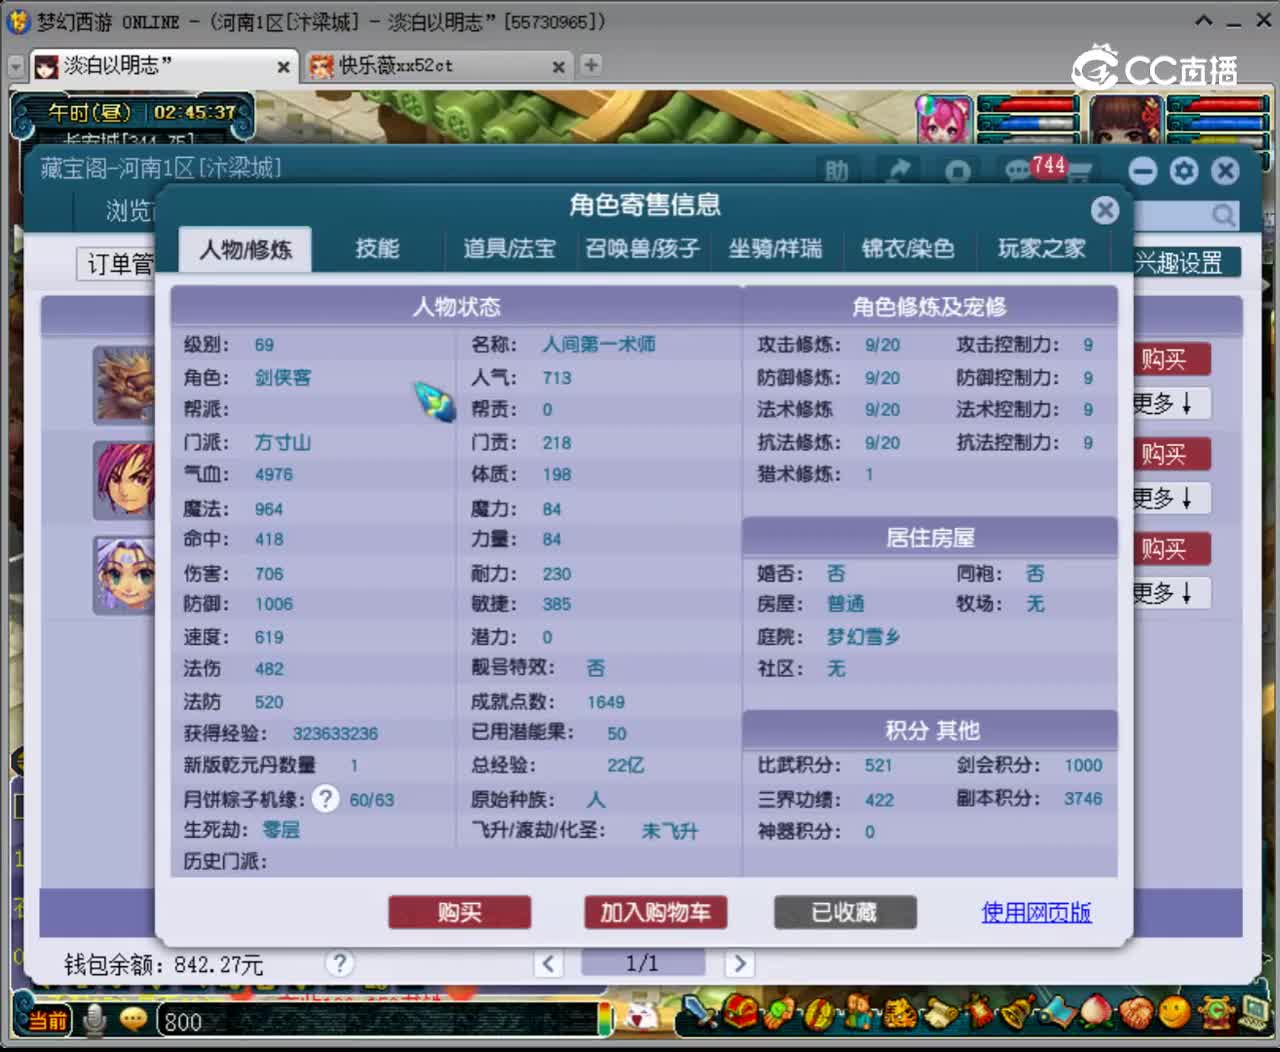Click the character's blue mana bar
1280x1052 pixels.
coord(1218,123)
